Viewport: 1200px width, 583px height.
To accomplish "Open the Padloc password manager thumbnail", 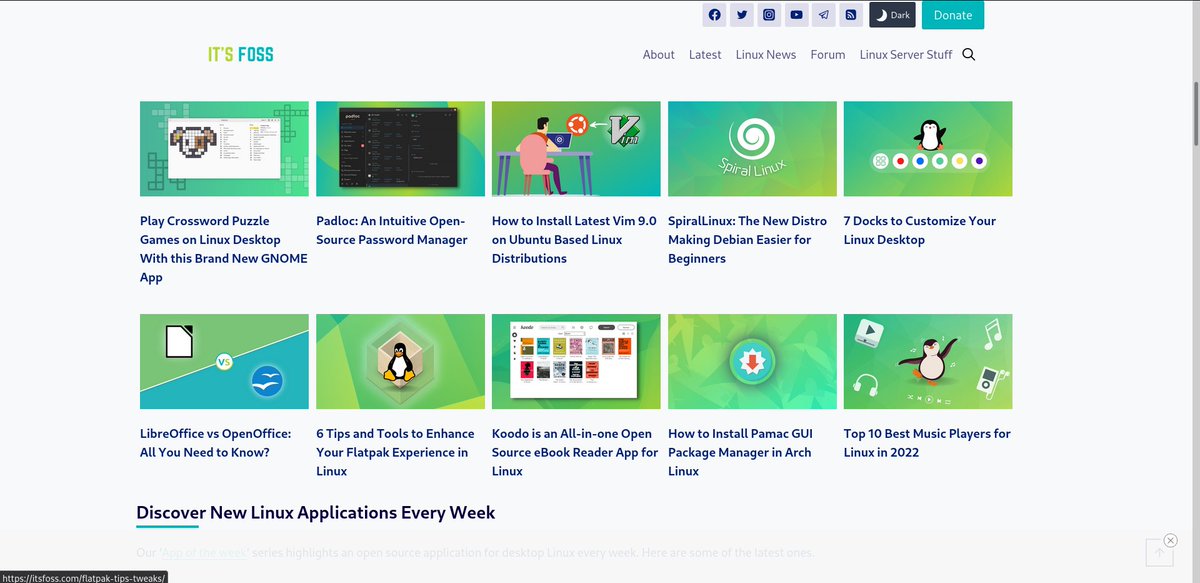I will (x=400, y=148).
